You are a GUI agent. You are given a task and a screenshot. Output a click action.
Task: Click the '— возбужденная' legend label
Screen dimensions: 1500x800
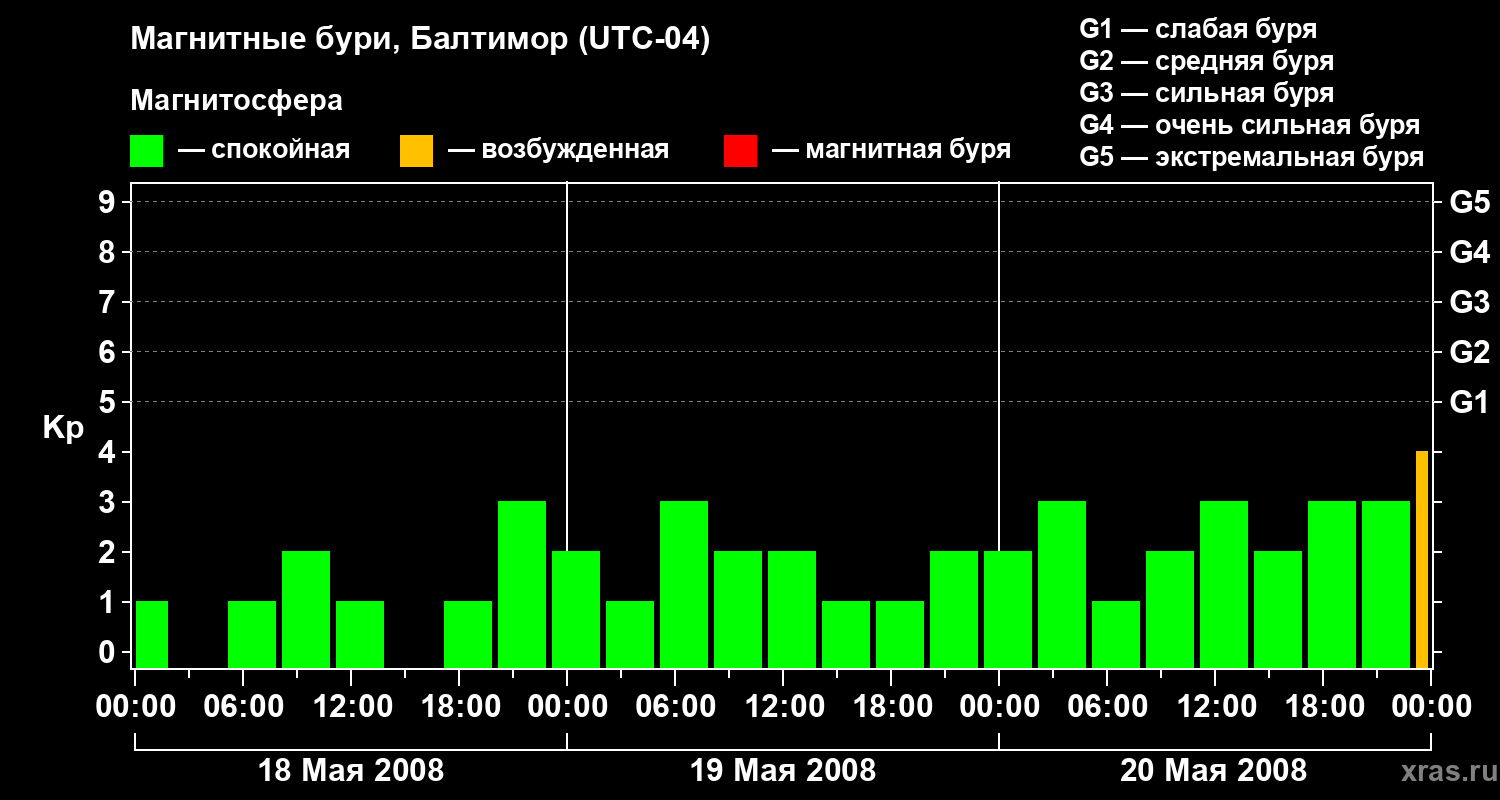pos(558,150)
